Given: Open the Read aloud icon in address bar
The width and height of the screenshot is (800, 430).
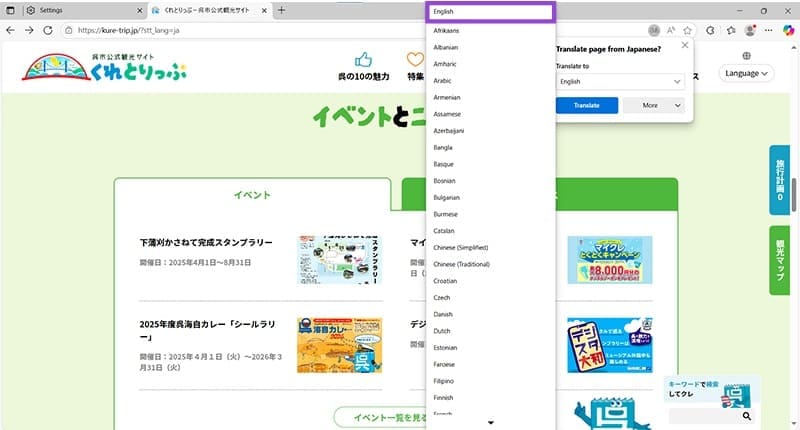Looking at the screenshot, I should (x=670, y=30).
